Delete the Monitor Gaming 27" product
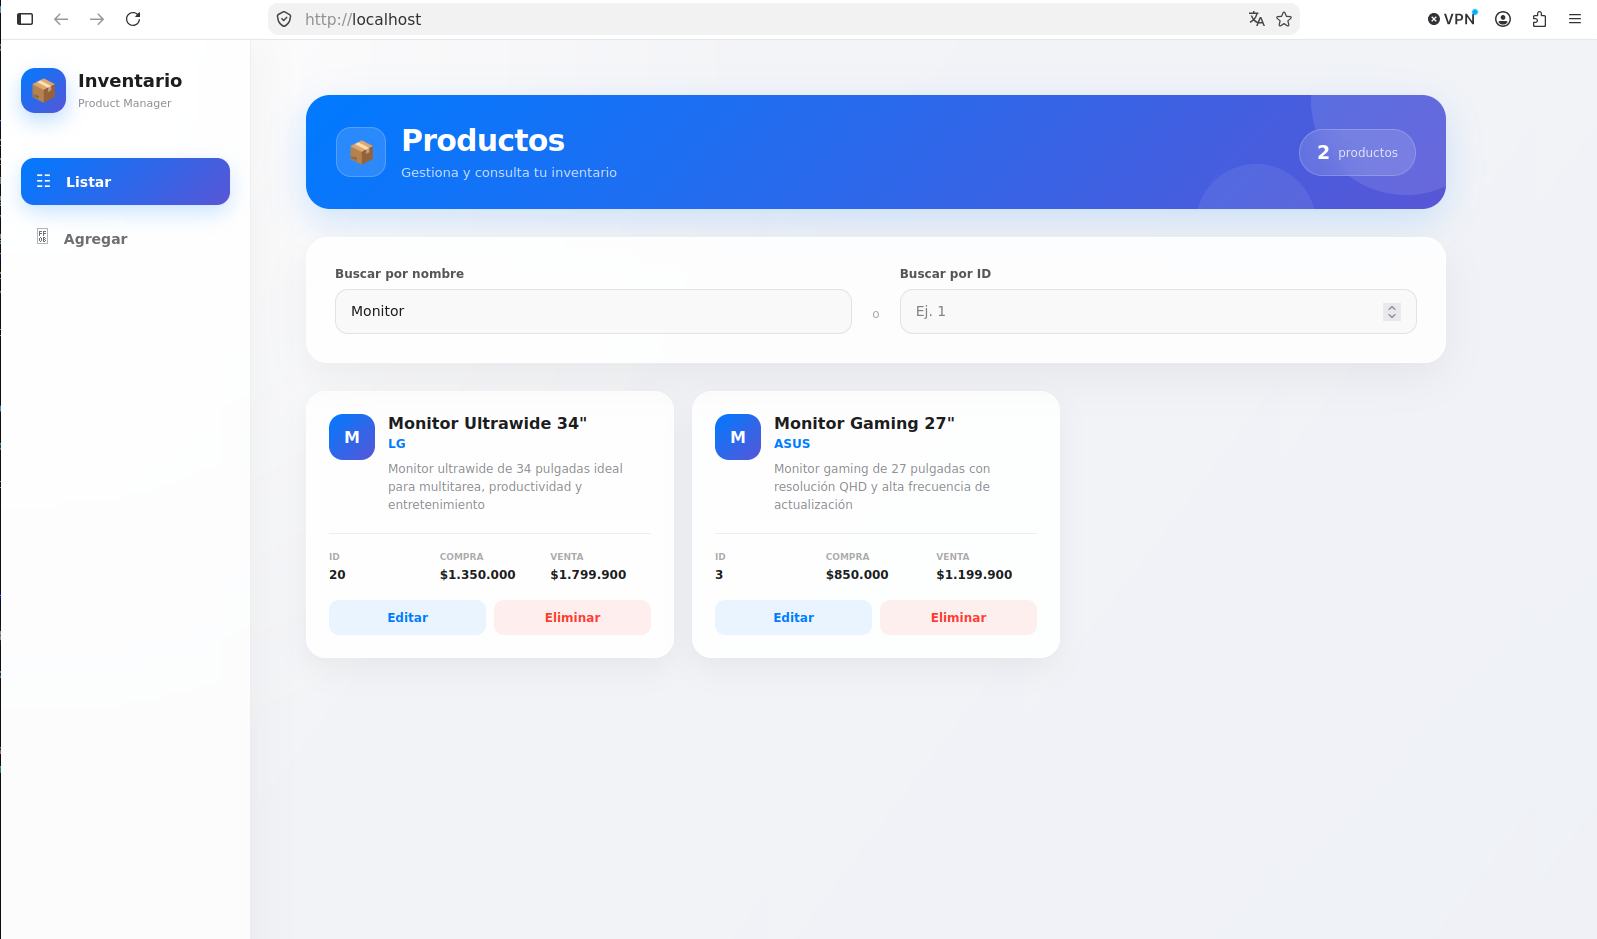Screen dimensions: 1597x939 click(x=958, y=617)
